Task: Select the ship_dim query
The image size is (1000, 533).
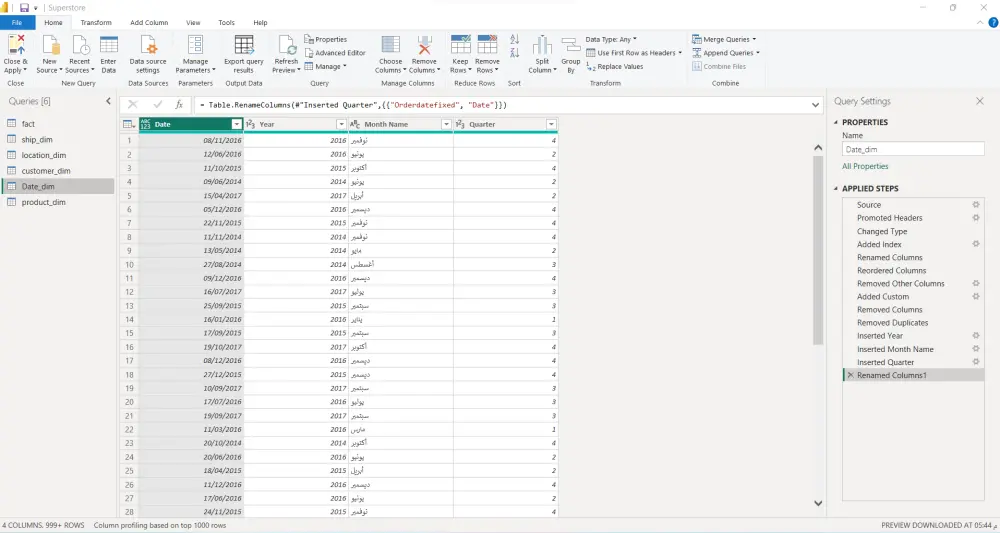Action: (x=59, y=140)
